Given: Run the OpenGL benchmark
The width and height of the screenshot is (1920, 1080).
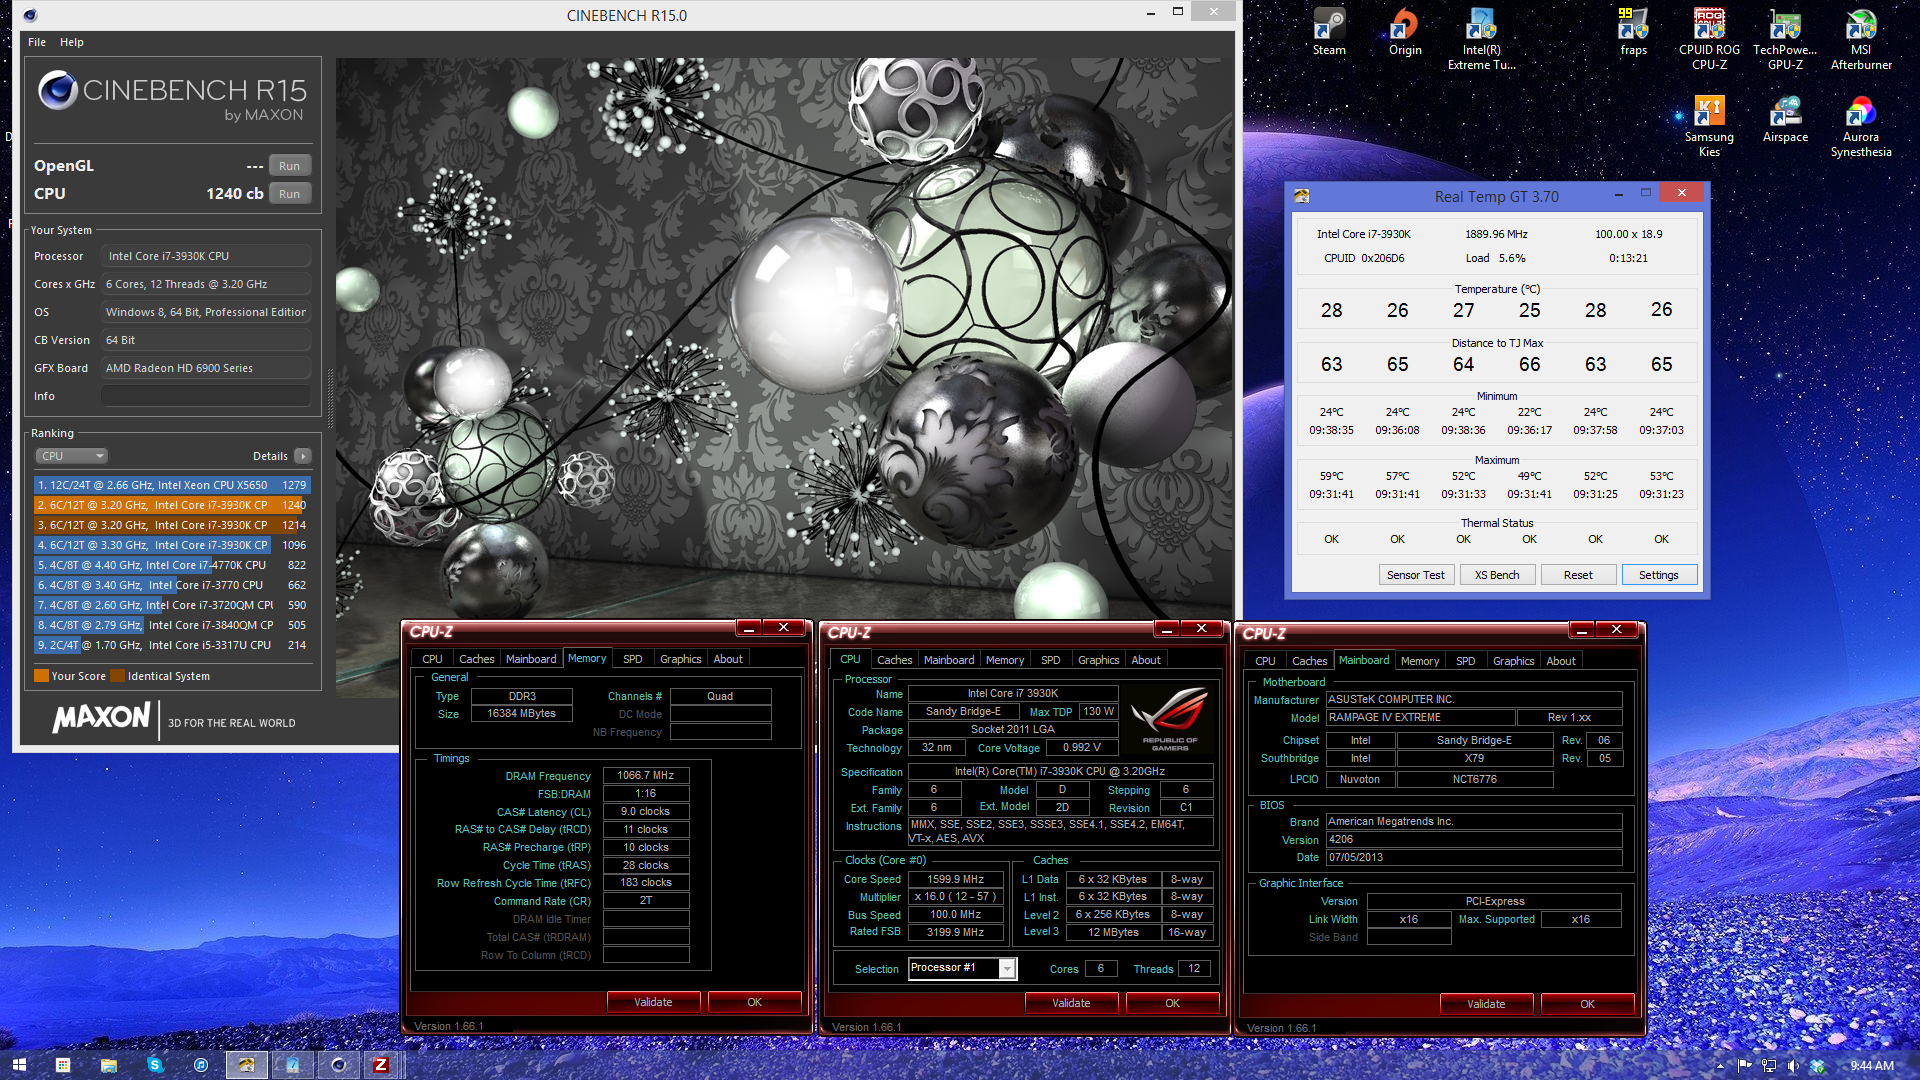Looking at the screenshot, I should [290, 166].
